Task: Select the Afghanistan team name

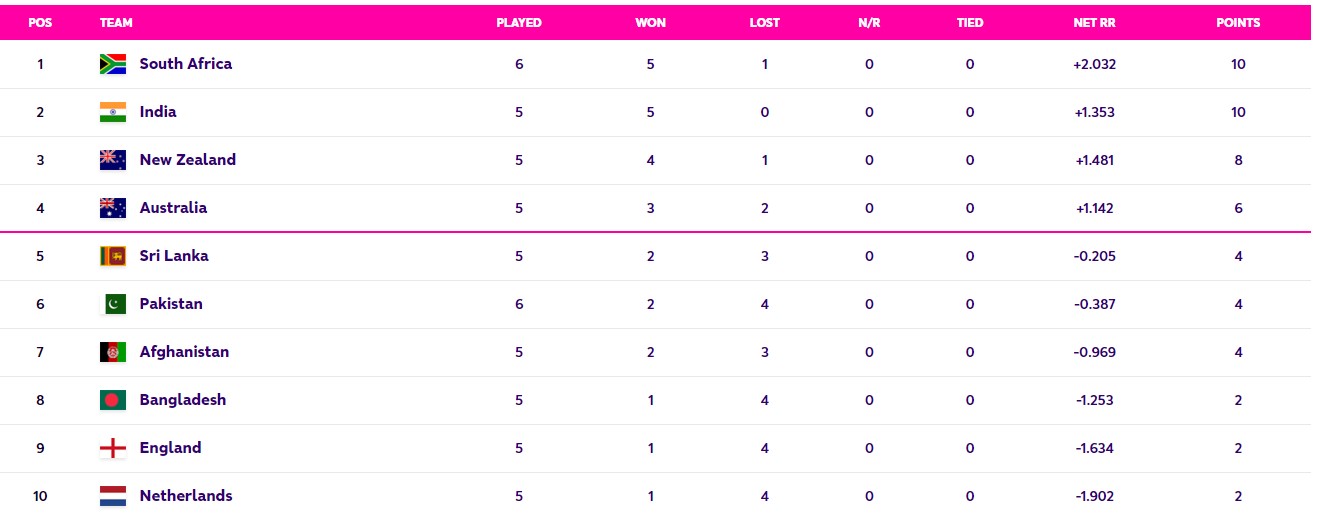Action: [184, 352]
